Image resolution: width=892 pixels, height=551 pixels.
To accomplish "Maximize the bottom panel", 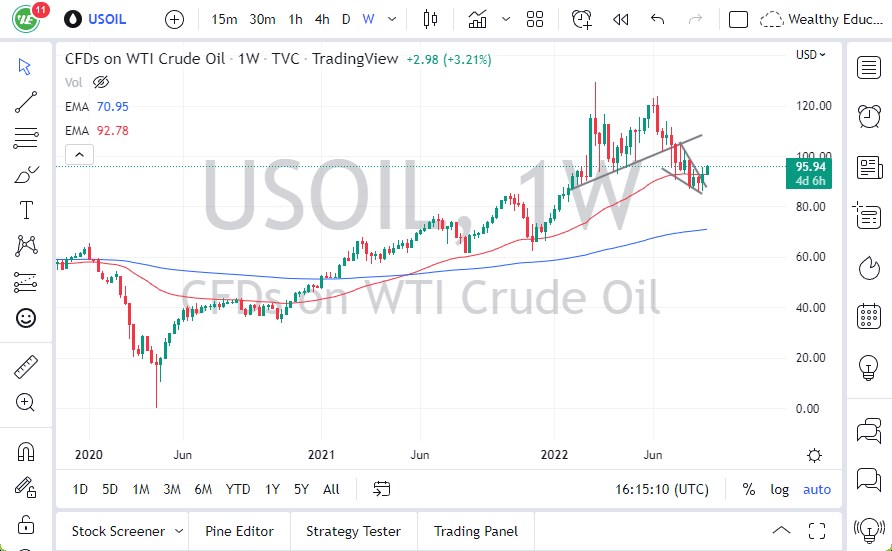I will click(x=817, y=531).
